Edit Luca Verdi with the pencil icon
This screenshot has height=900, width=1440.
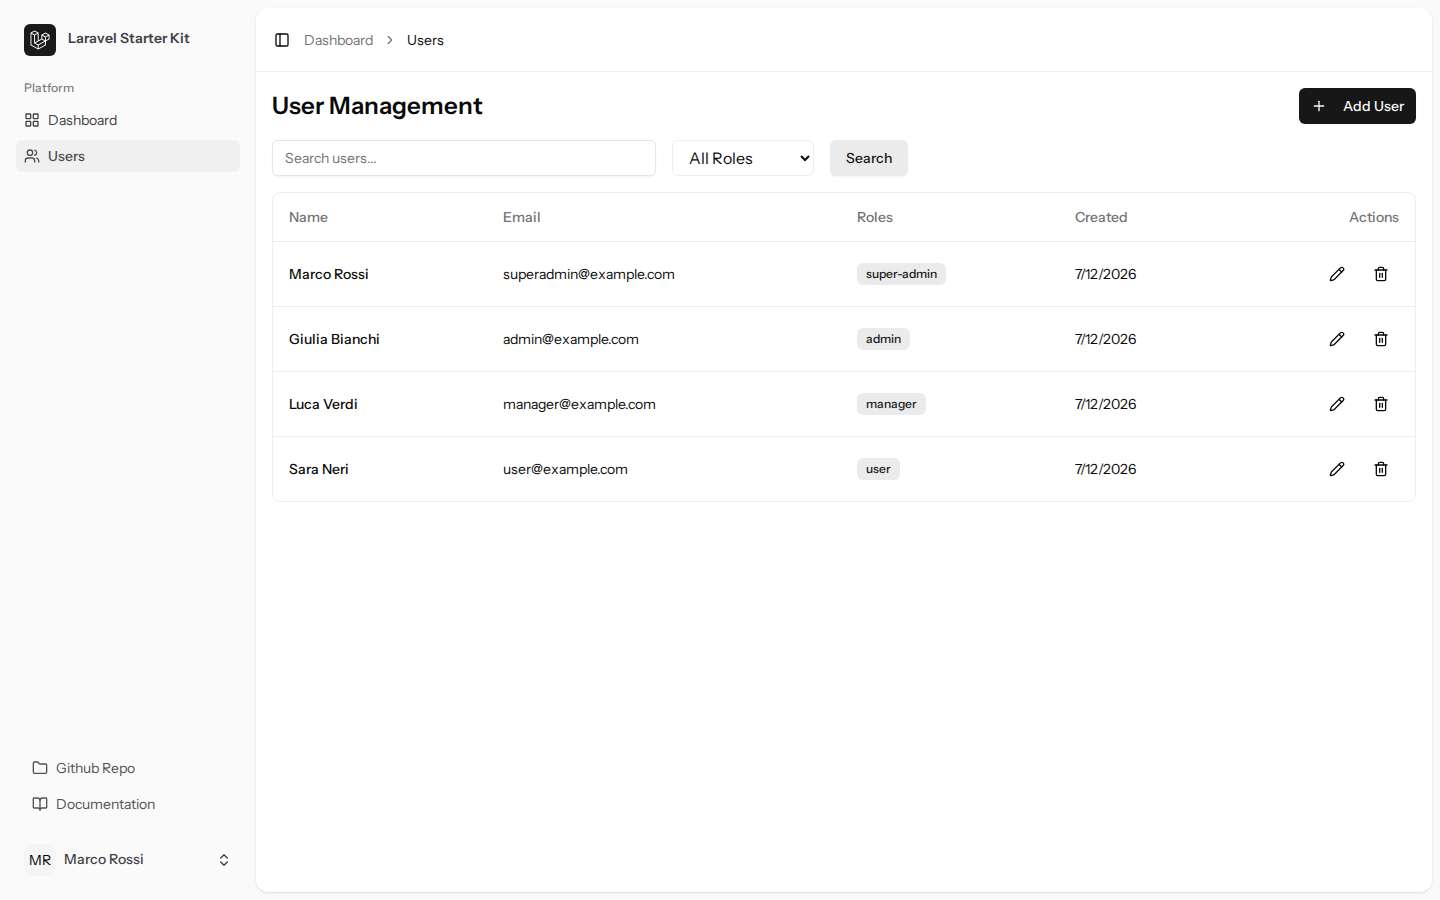pos(1337,404)
